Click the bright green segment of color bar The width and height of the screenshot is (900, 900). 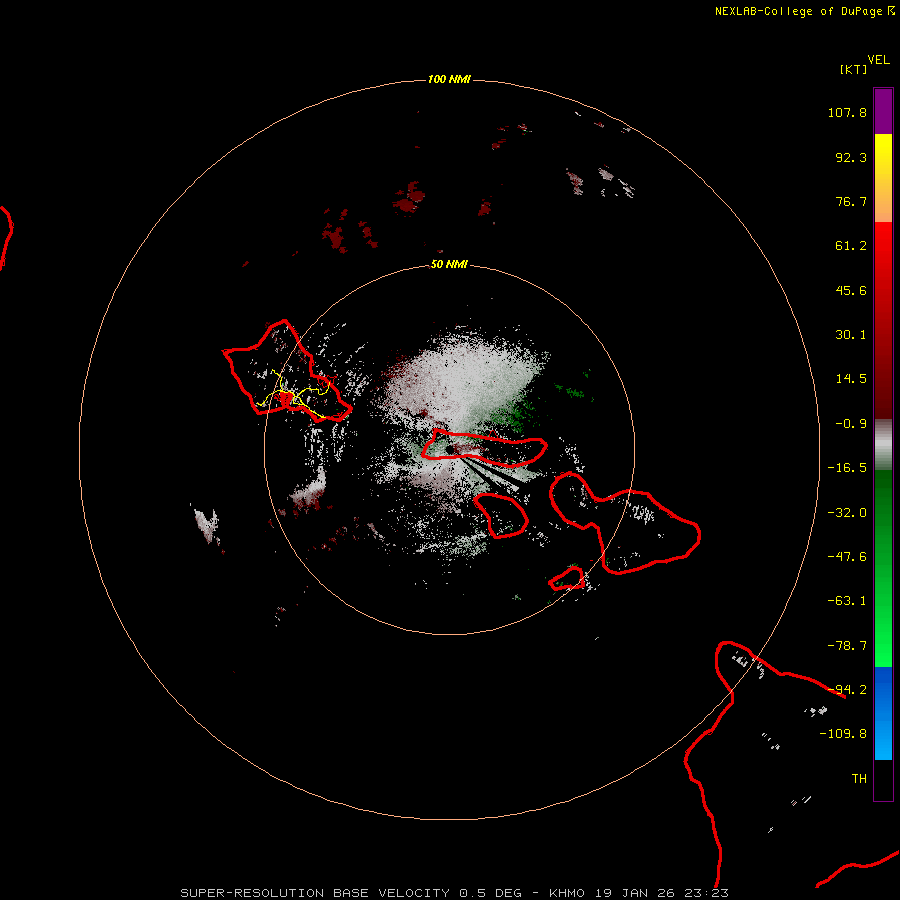click(883, 568)
